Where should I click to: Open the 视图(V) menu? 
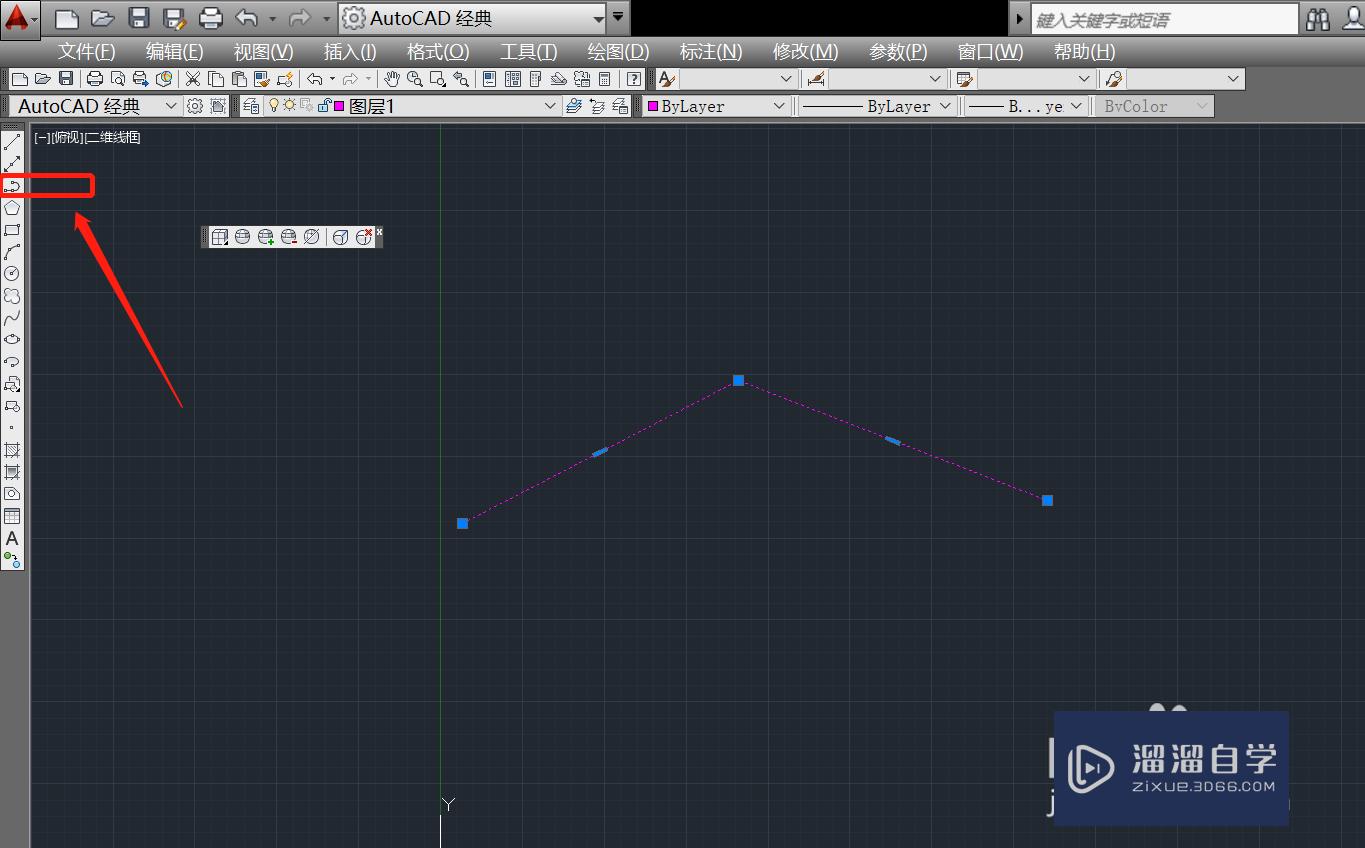tap(263, 52)
